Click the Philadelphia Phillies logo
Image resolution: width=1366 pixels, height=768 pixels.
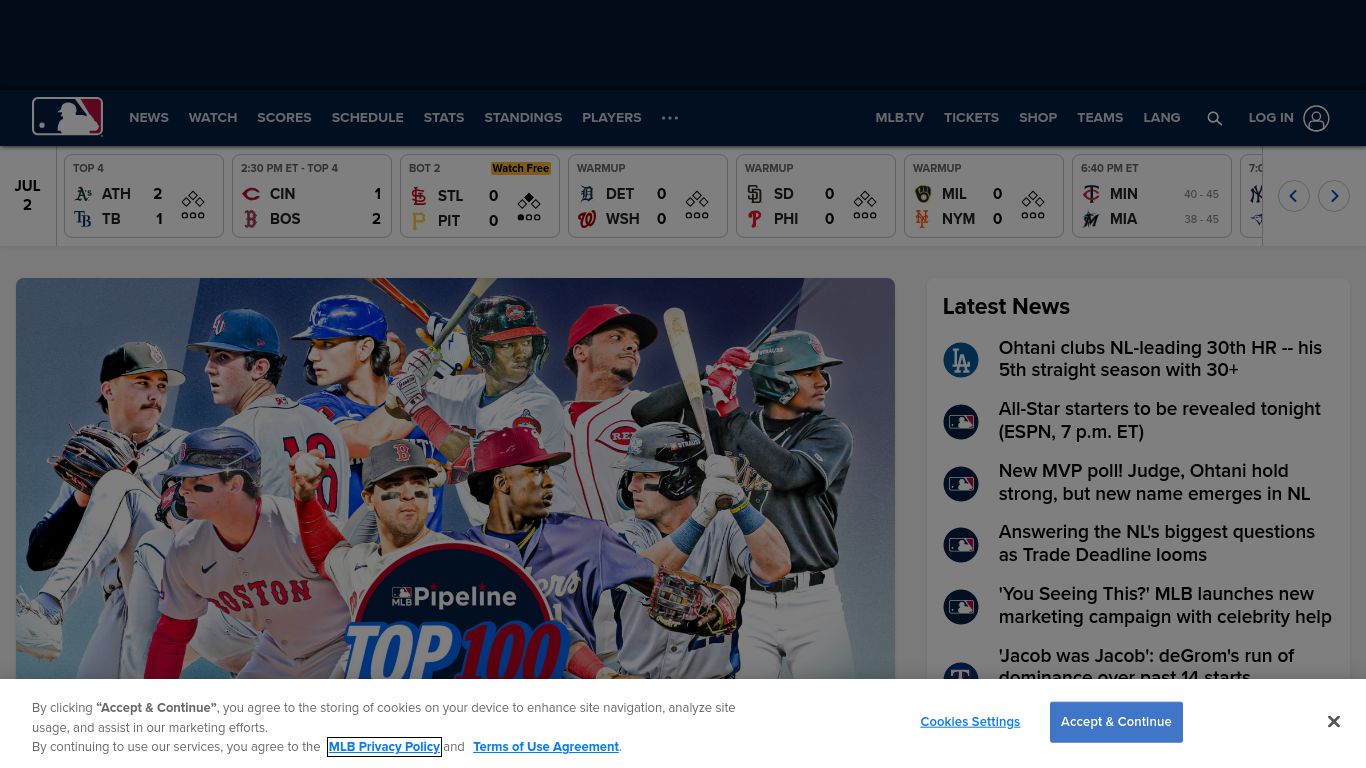(x=755, y=219)
